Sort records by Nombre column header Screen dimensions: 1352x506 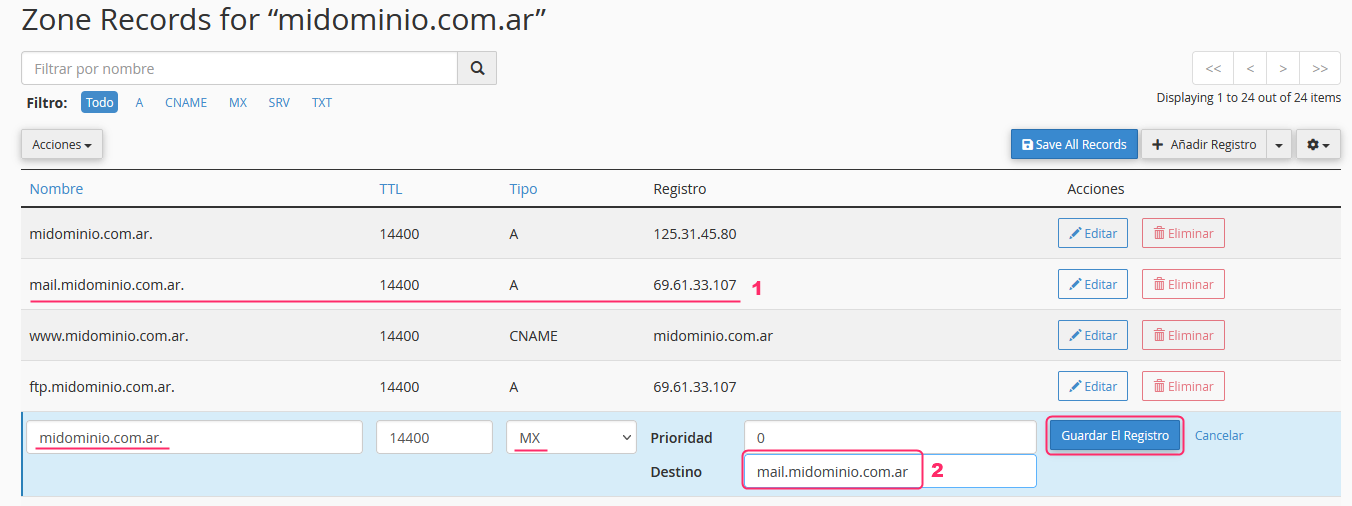[x=56, y=189]
